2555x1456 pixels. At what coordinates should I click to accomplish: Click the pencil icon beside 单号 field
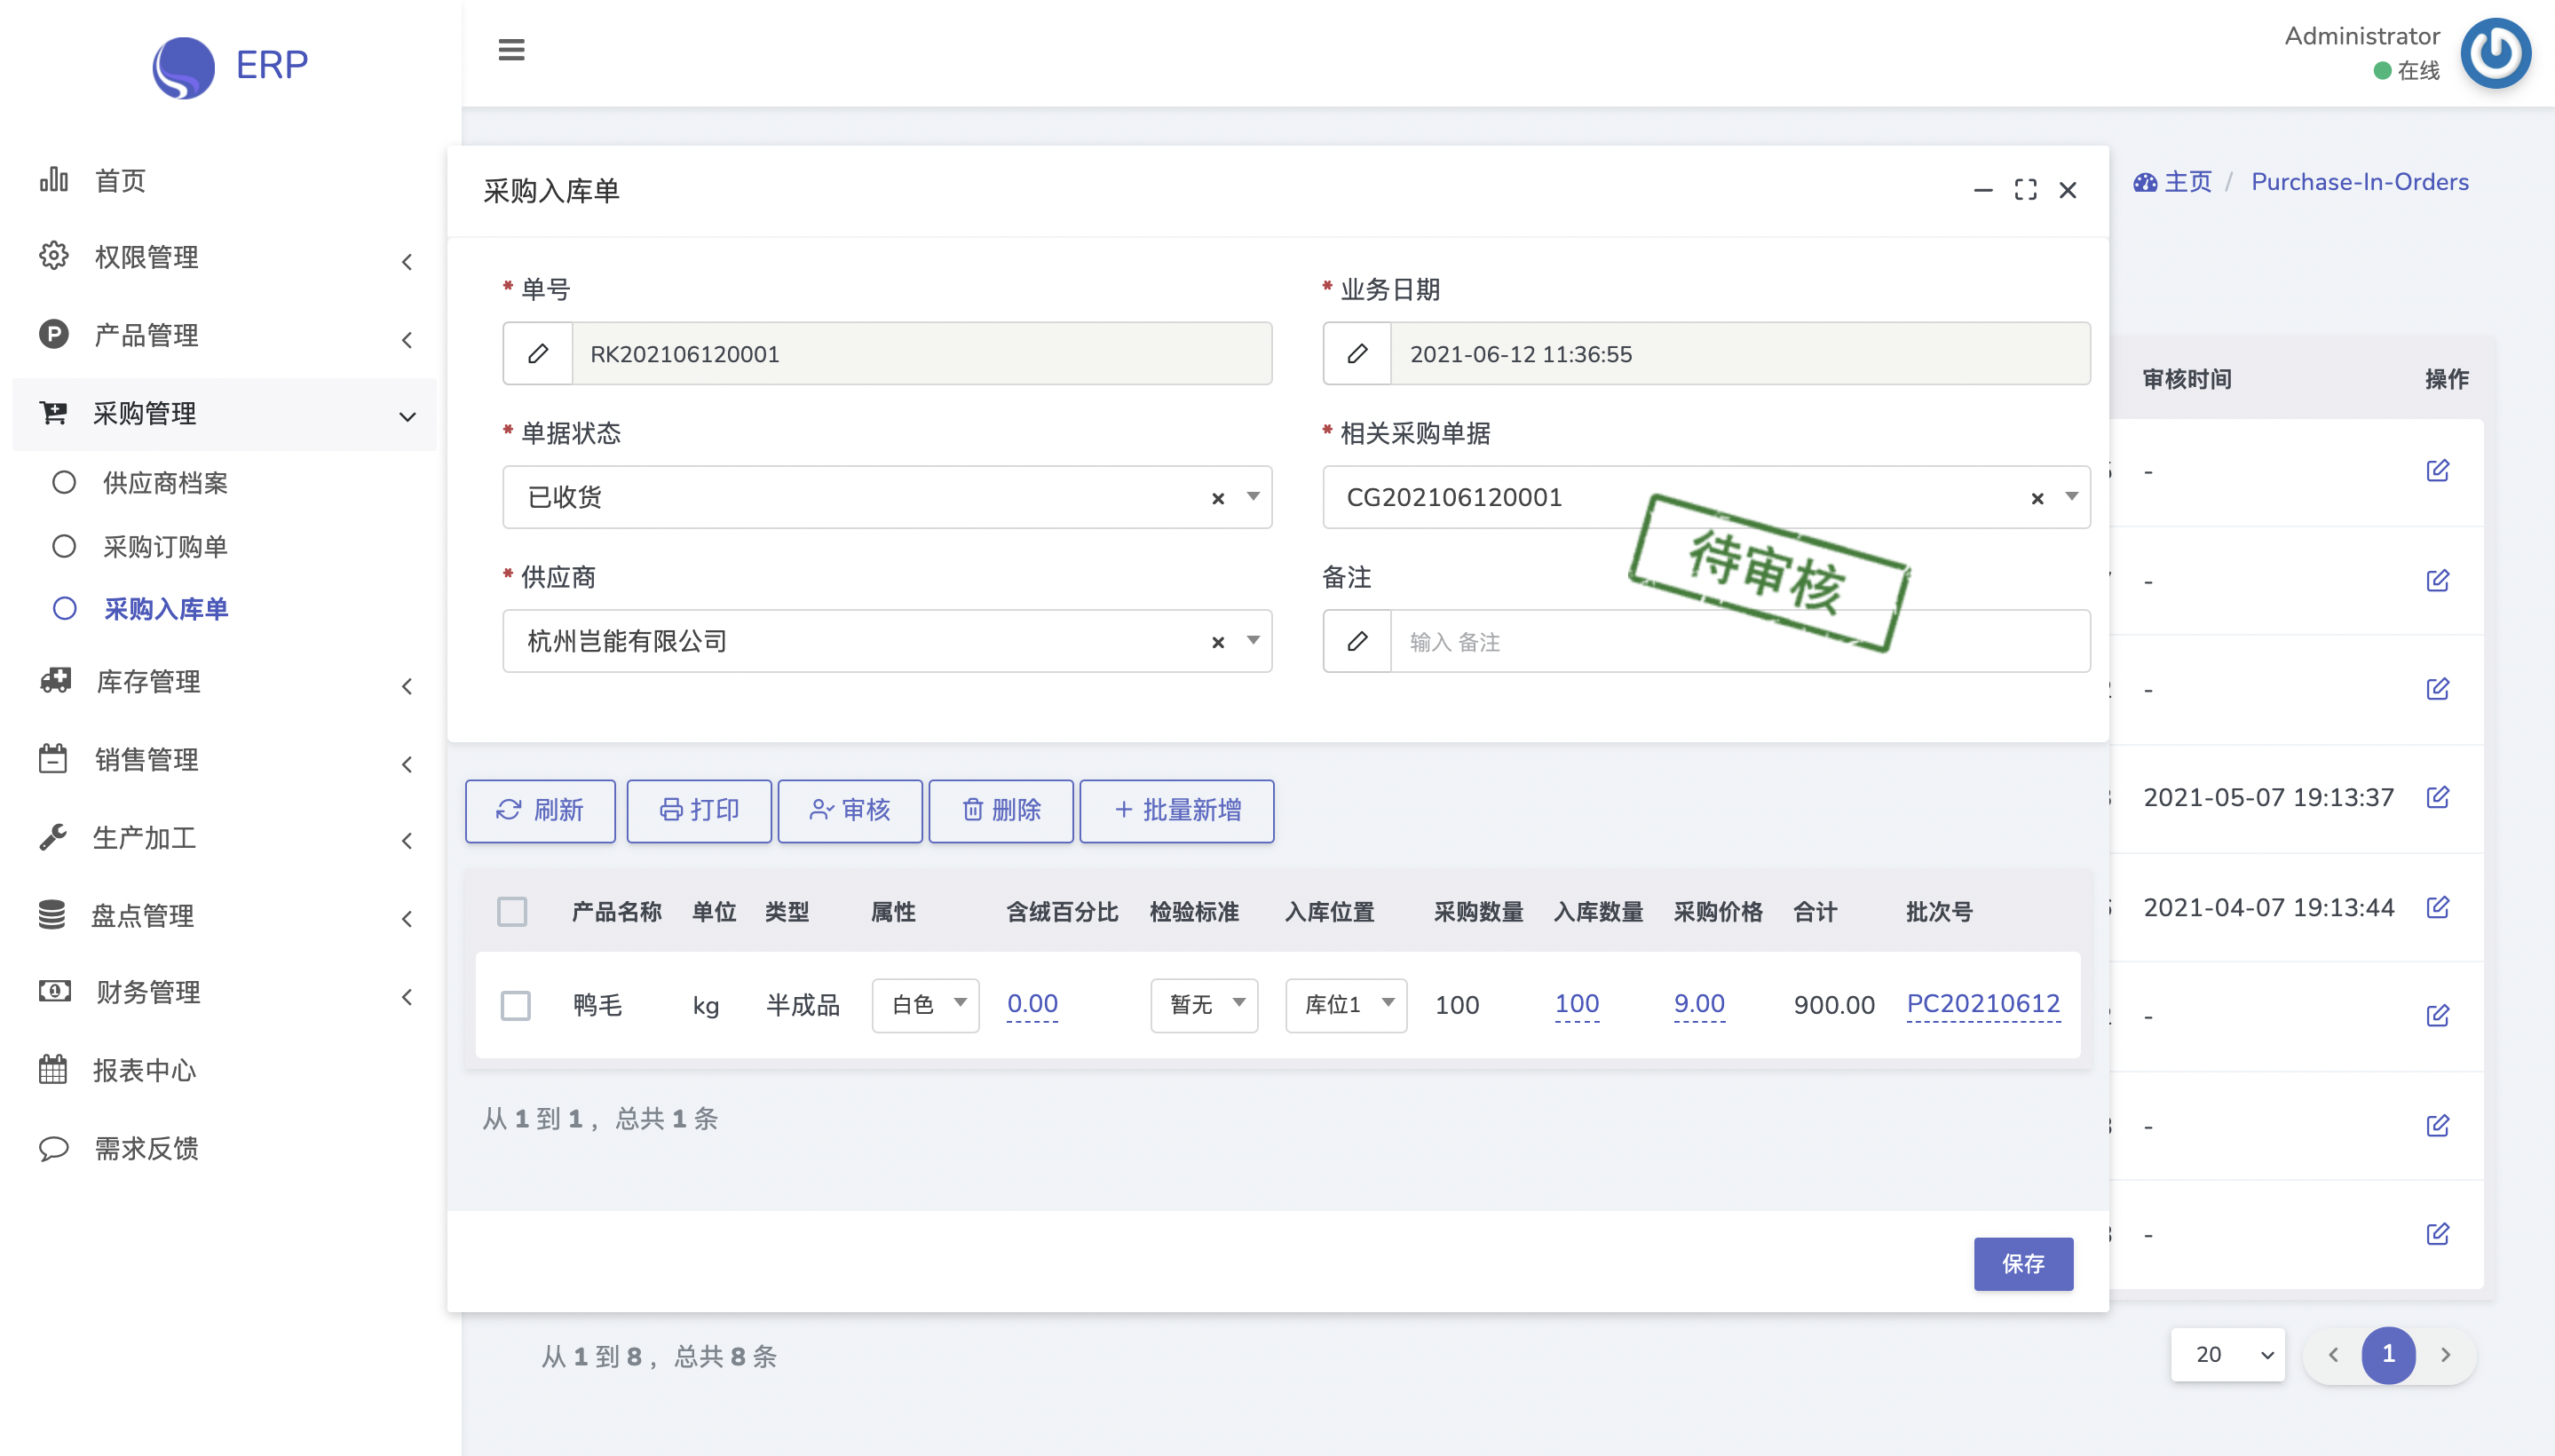pyautogui.click(x=538, y=354)
